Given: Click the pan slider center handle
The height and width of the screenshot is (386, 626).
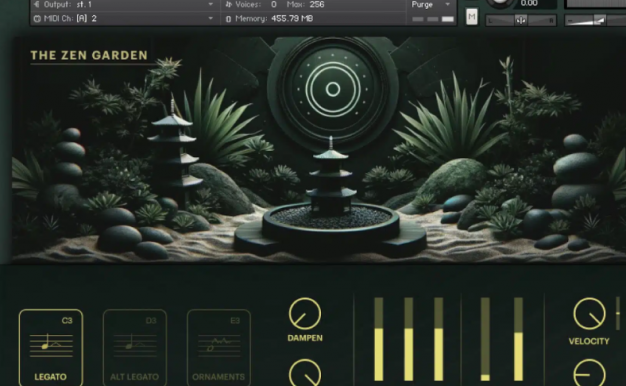Looking at the screenshot, I should [x=521, y=20].
